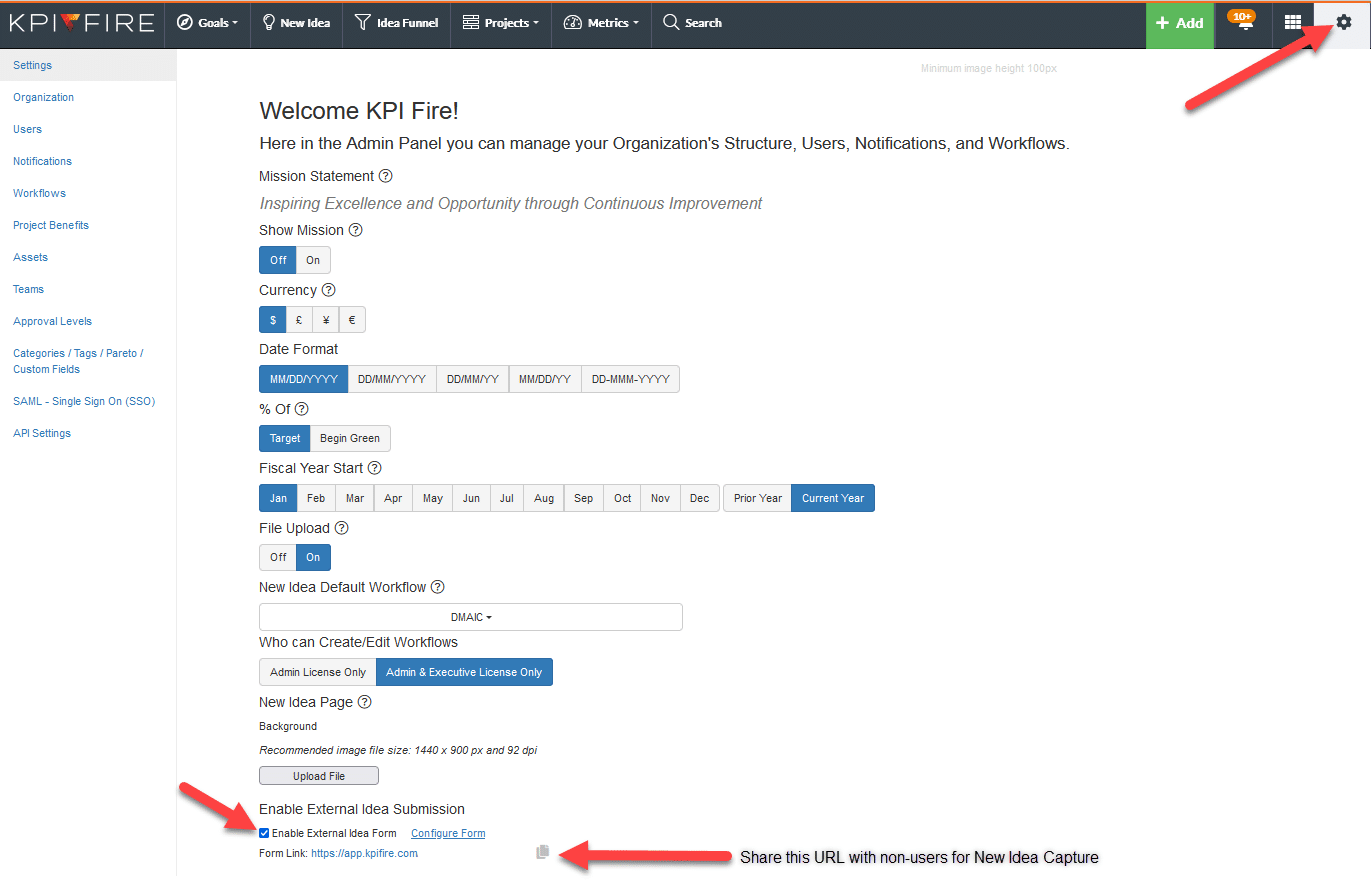This screenshot has width=1371, height=888.
Task: Click the Search magnifier item
Action: point(692,23)
